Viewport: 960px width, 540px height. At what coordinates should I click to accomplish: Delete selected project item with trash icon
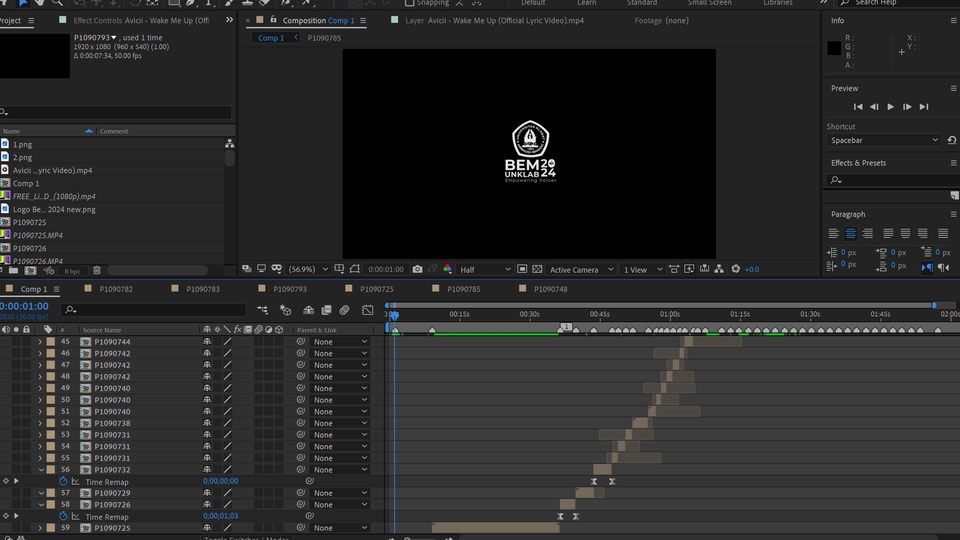pyautogui.click(x=97, y=270)
